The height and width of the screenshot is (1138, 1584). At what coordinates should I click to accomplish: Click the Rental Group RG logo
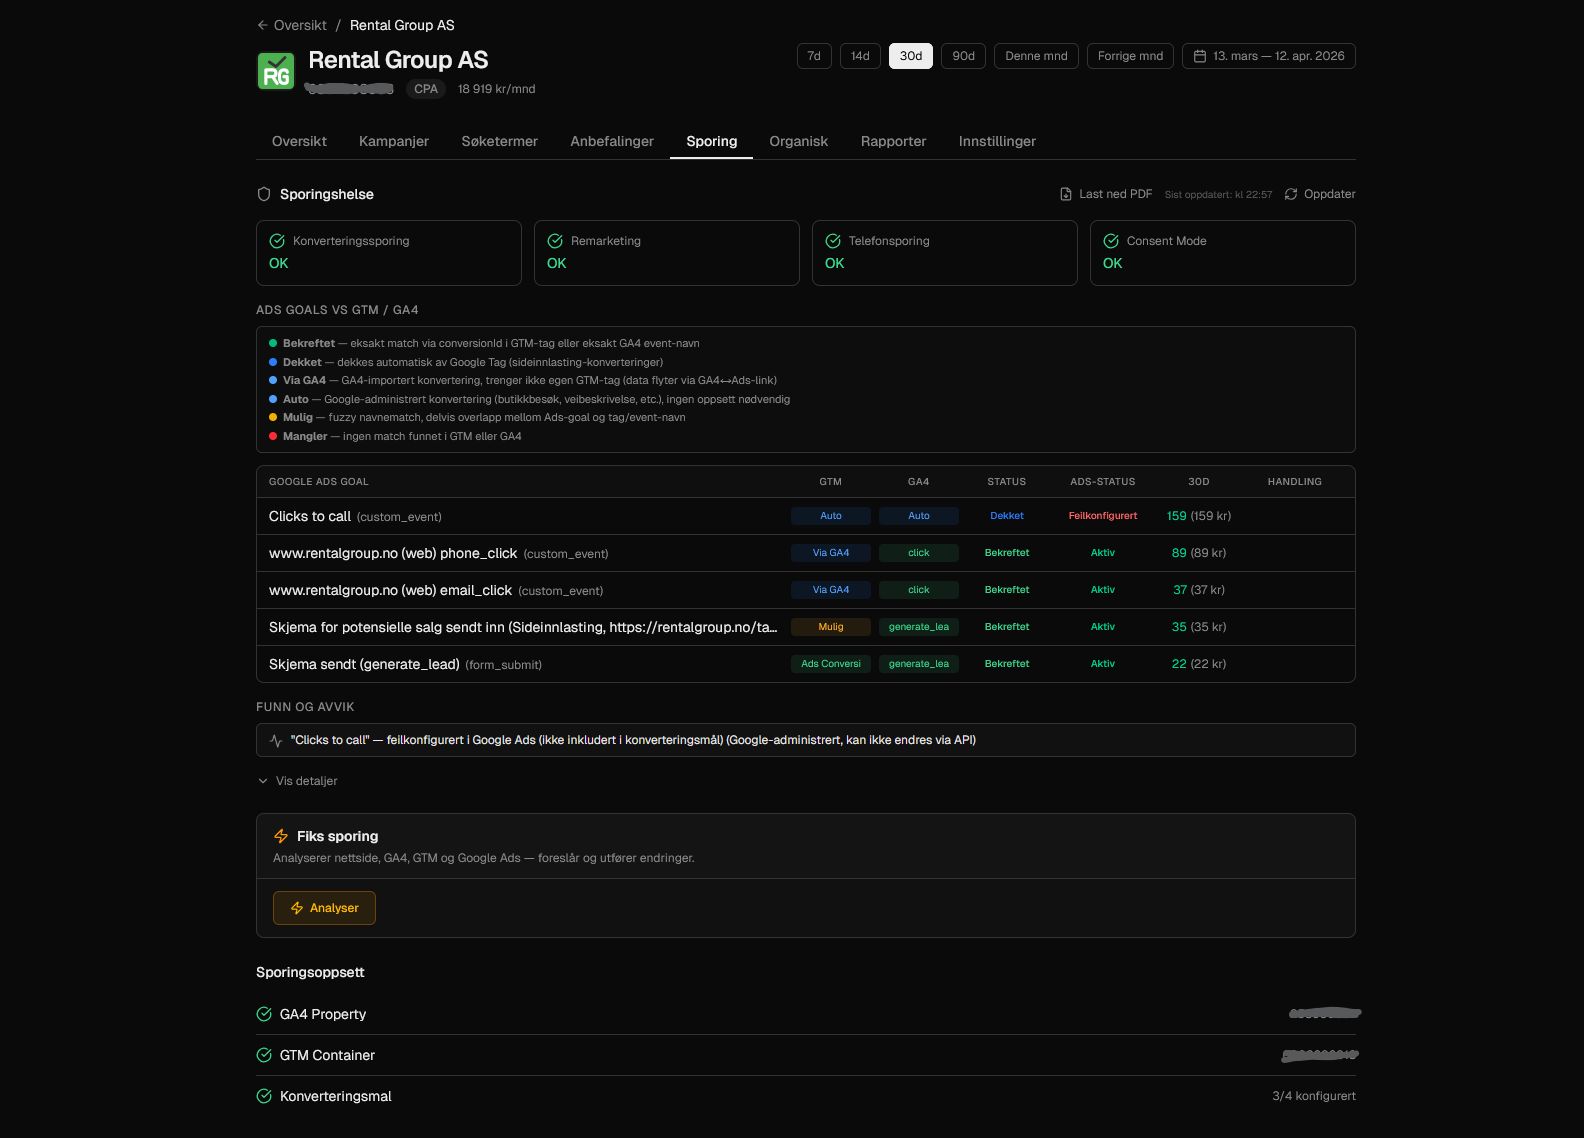(x=276, y=71)
